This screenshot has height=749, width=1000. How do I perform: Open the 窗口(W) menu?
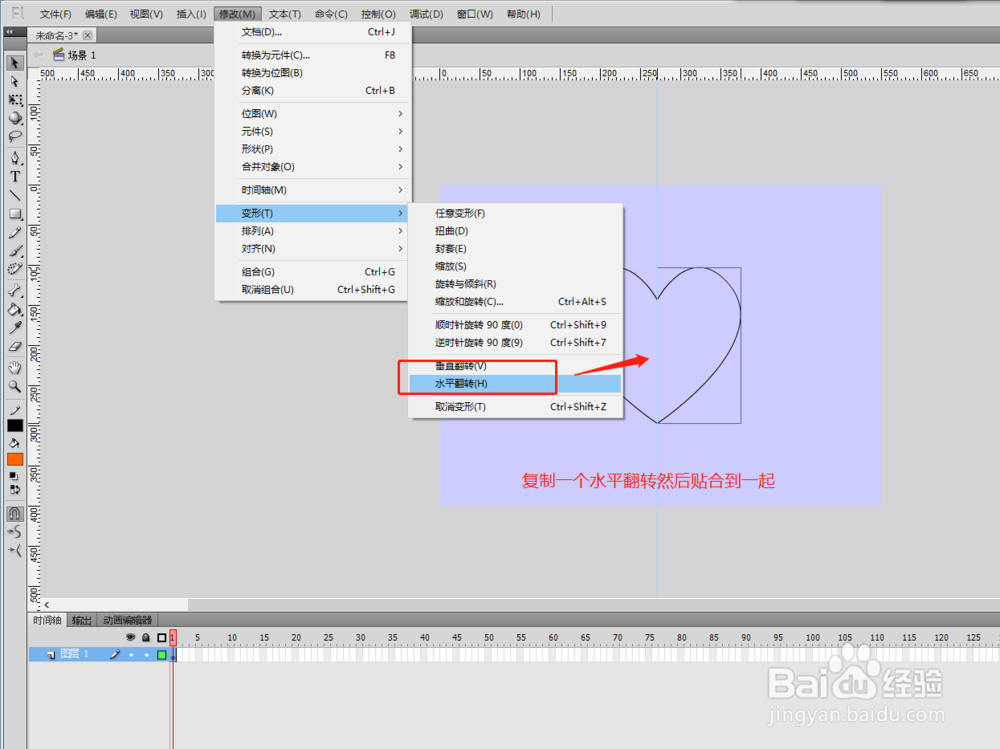[474, 14]
